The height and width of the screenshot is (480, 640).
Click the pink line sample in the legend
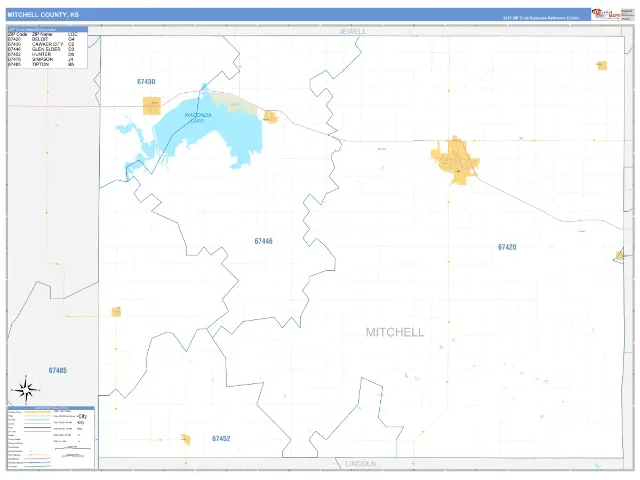pos(37,458)
